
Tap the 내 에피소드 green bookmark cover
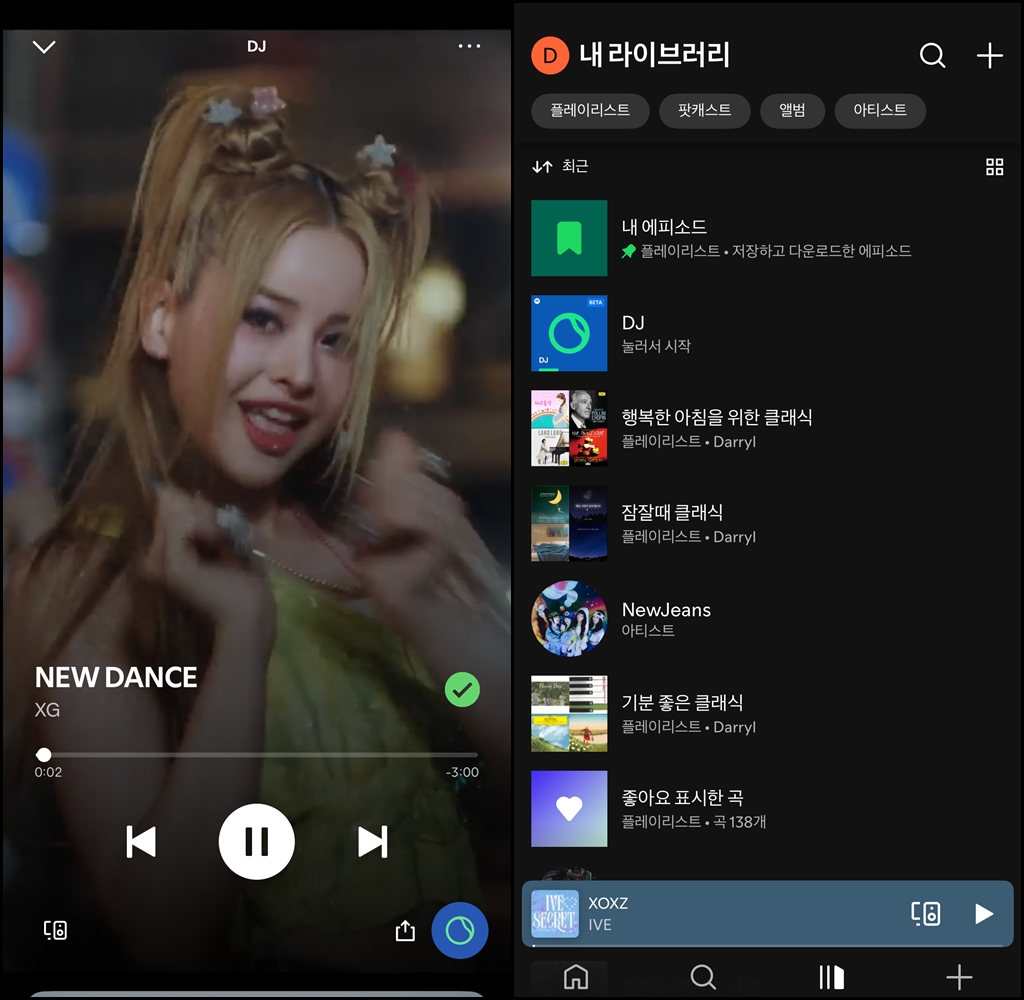(x=569, y=238)
